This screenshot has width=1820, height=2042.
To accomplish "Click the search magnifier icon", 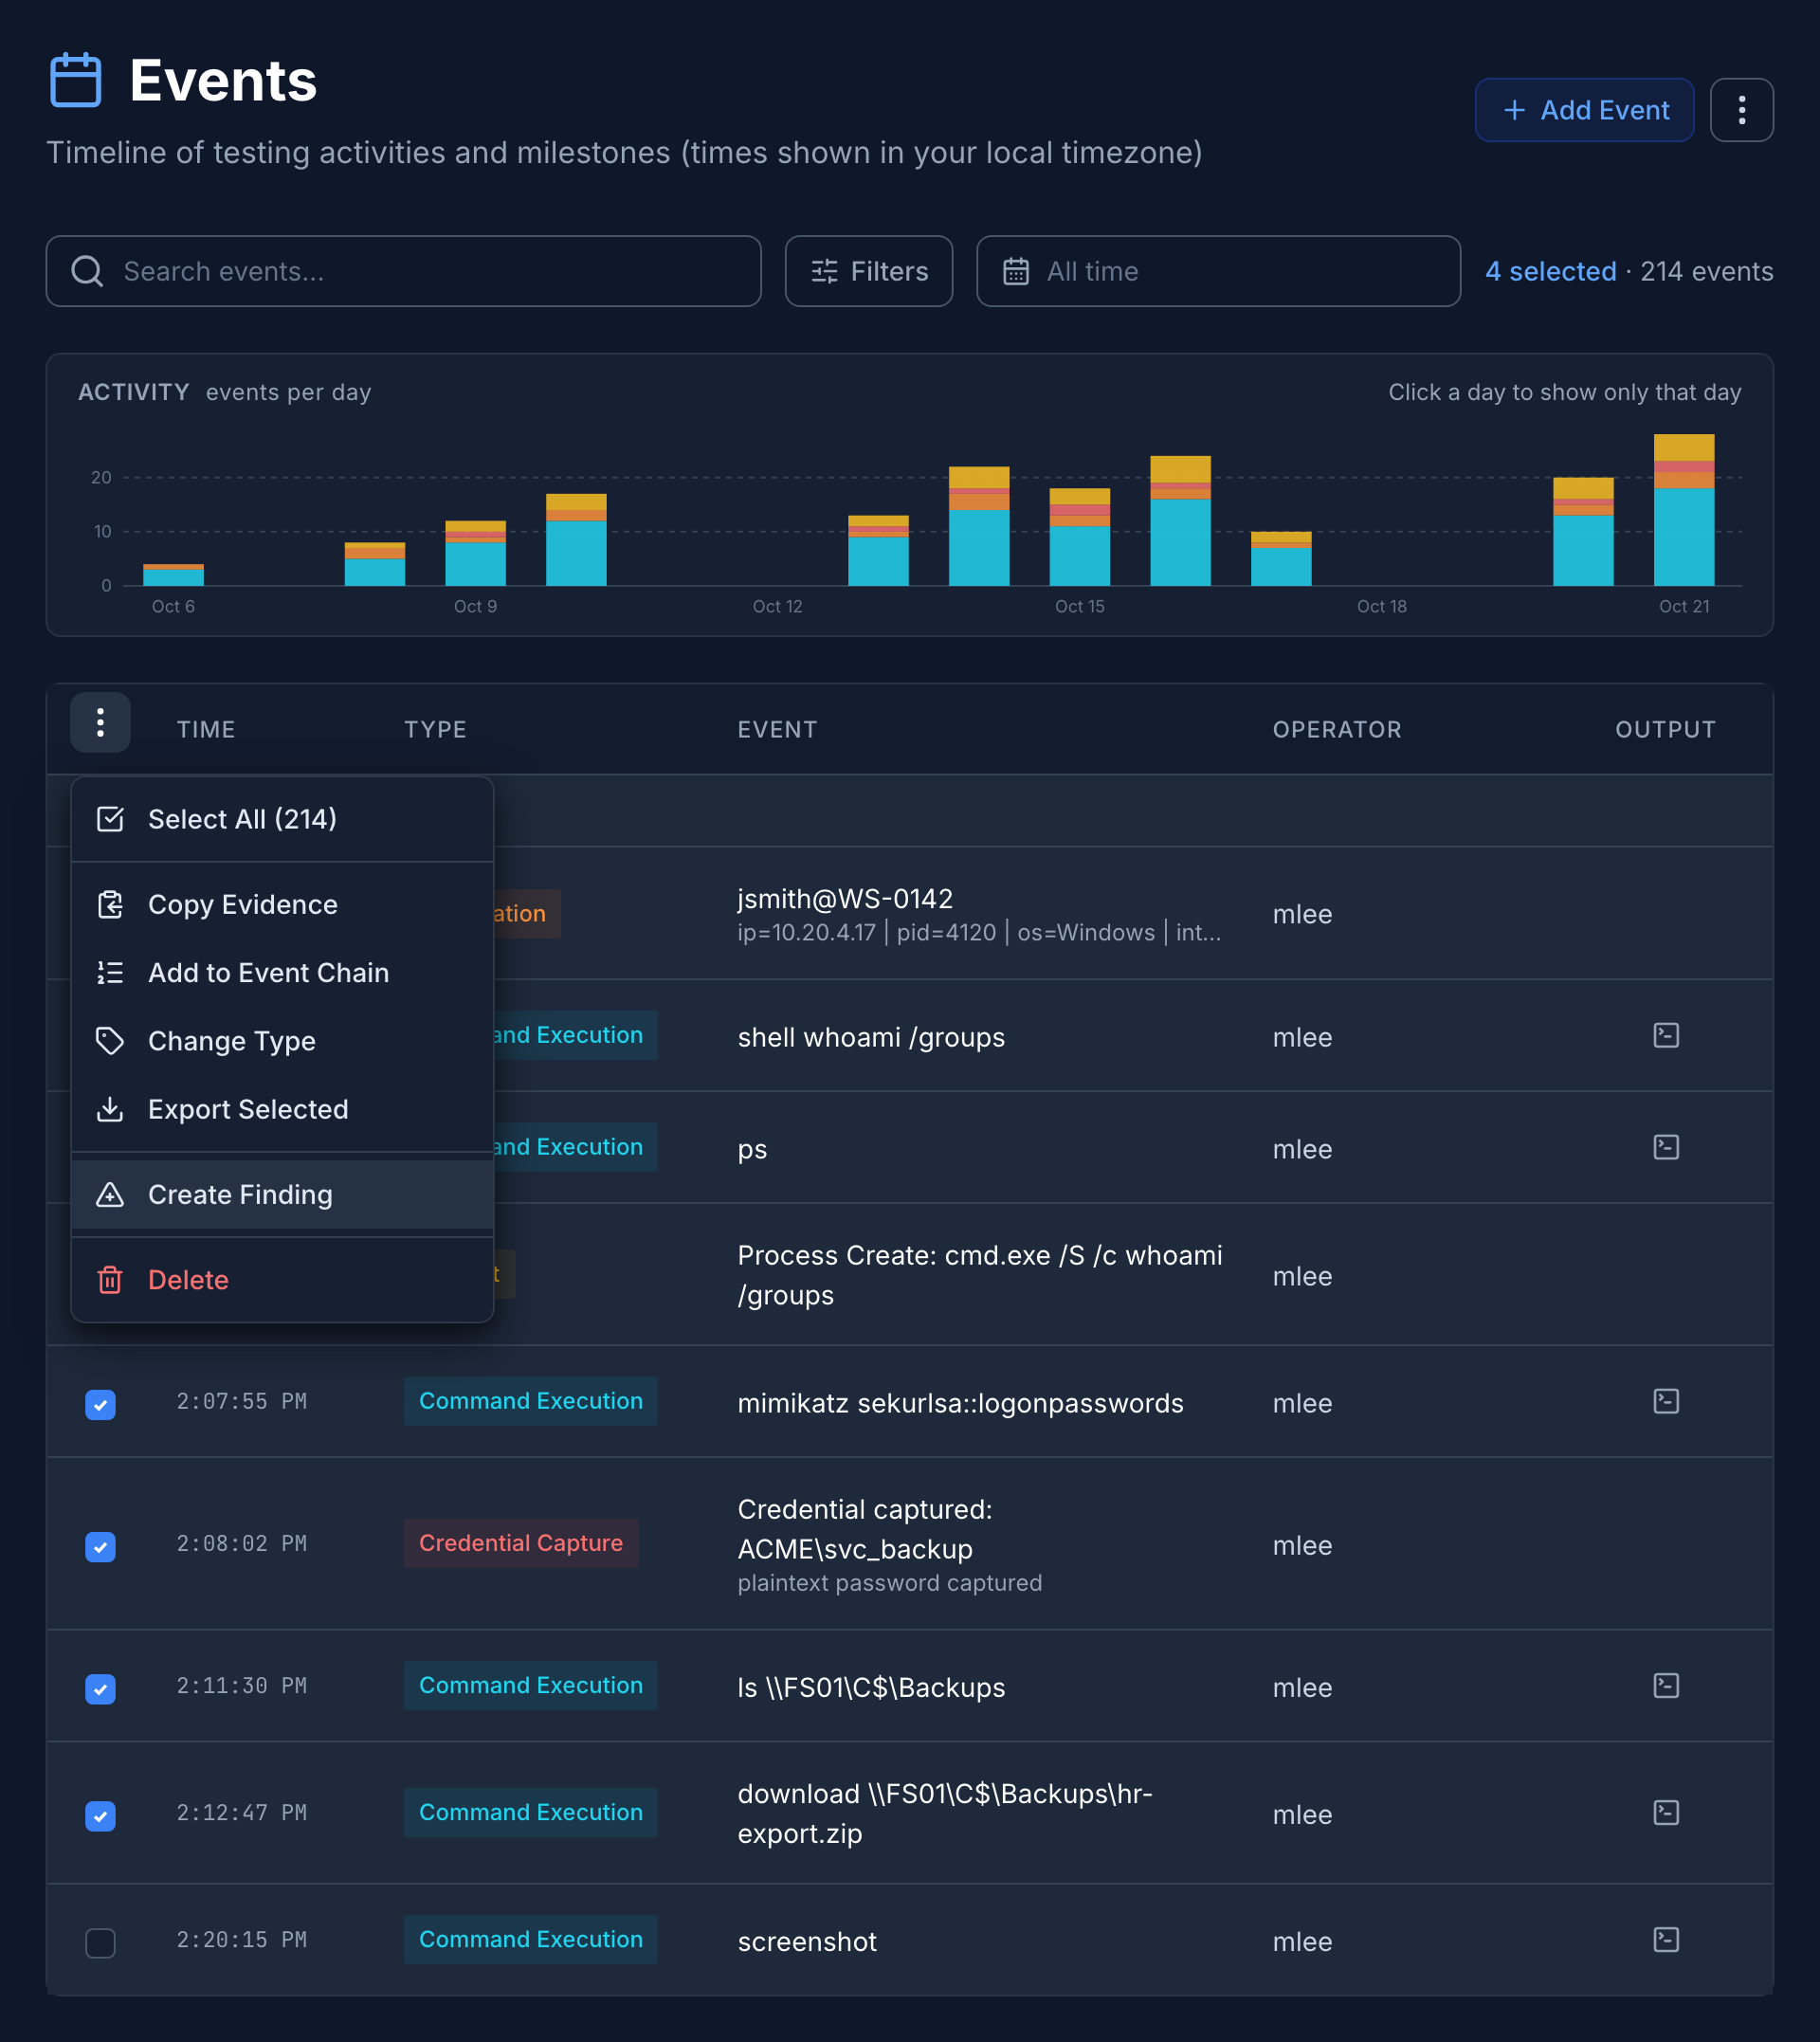I will pos(88,271).
